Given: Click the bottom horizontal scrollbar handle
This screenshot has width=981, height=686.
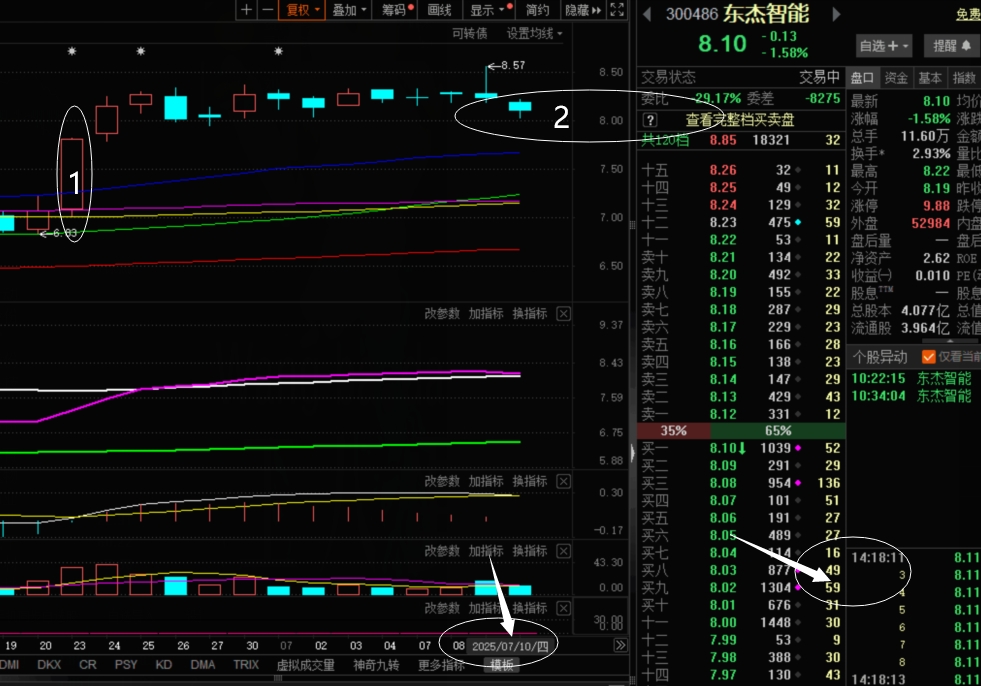Looking at the screenshot, I should 278,678.
